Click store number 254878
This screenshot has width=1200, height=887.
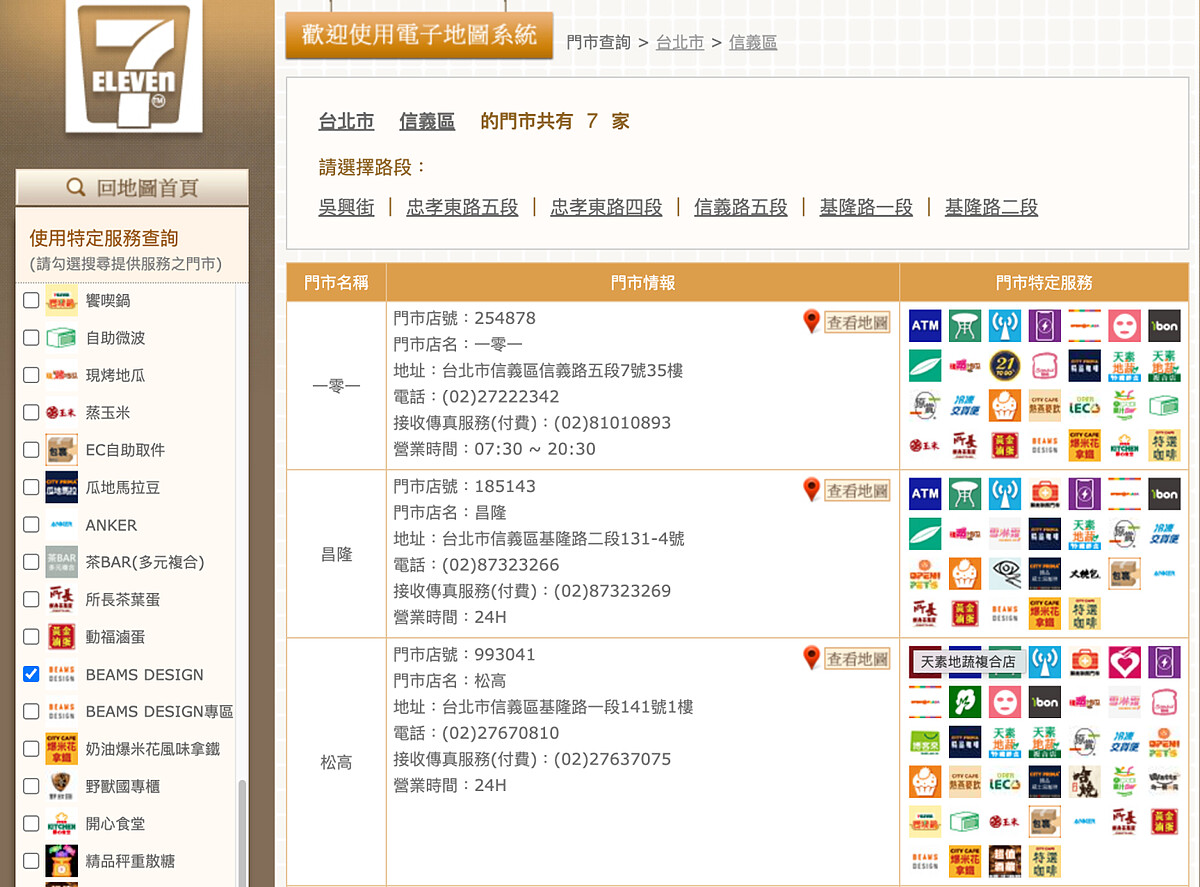point(505,318)
